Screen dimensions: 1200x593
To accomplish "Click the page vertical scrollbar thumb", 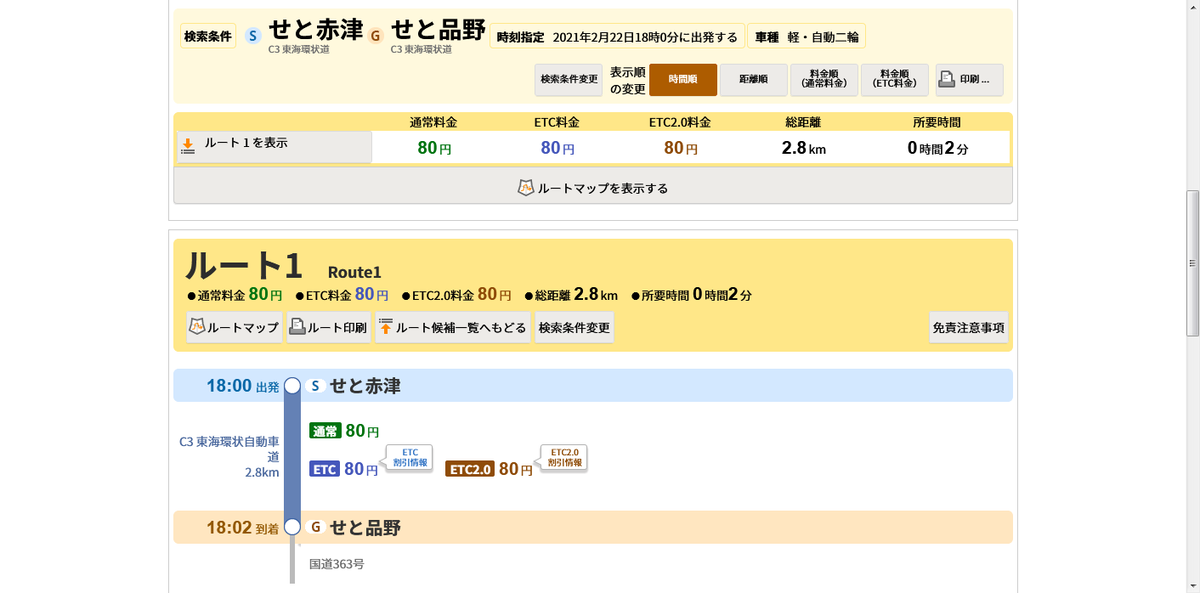I will point(1191,262).
